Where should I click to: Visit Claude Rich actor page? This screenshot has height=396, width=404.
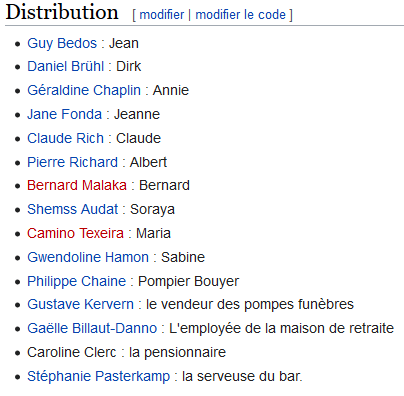coord(65,138)
